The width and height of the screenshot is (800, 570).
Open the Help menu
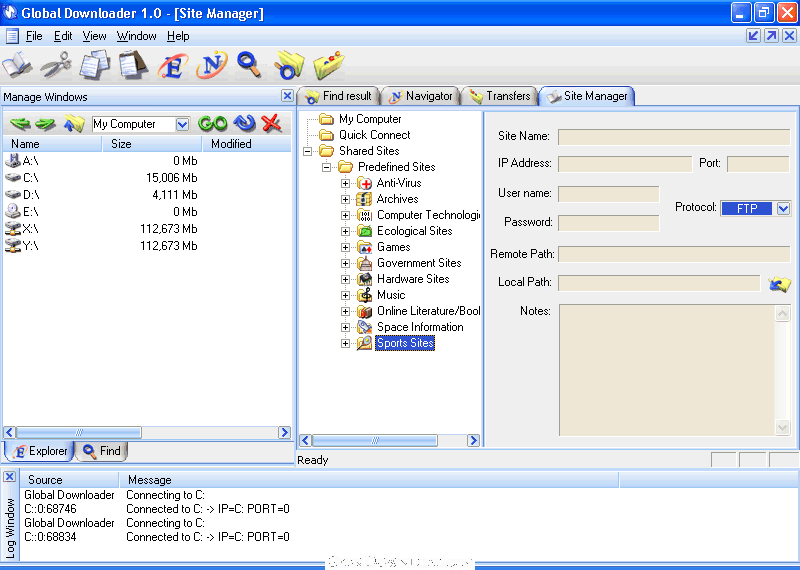[178, 36]
